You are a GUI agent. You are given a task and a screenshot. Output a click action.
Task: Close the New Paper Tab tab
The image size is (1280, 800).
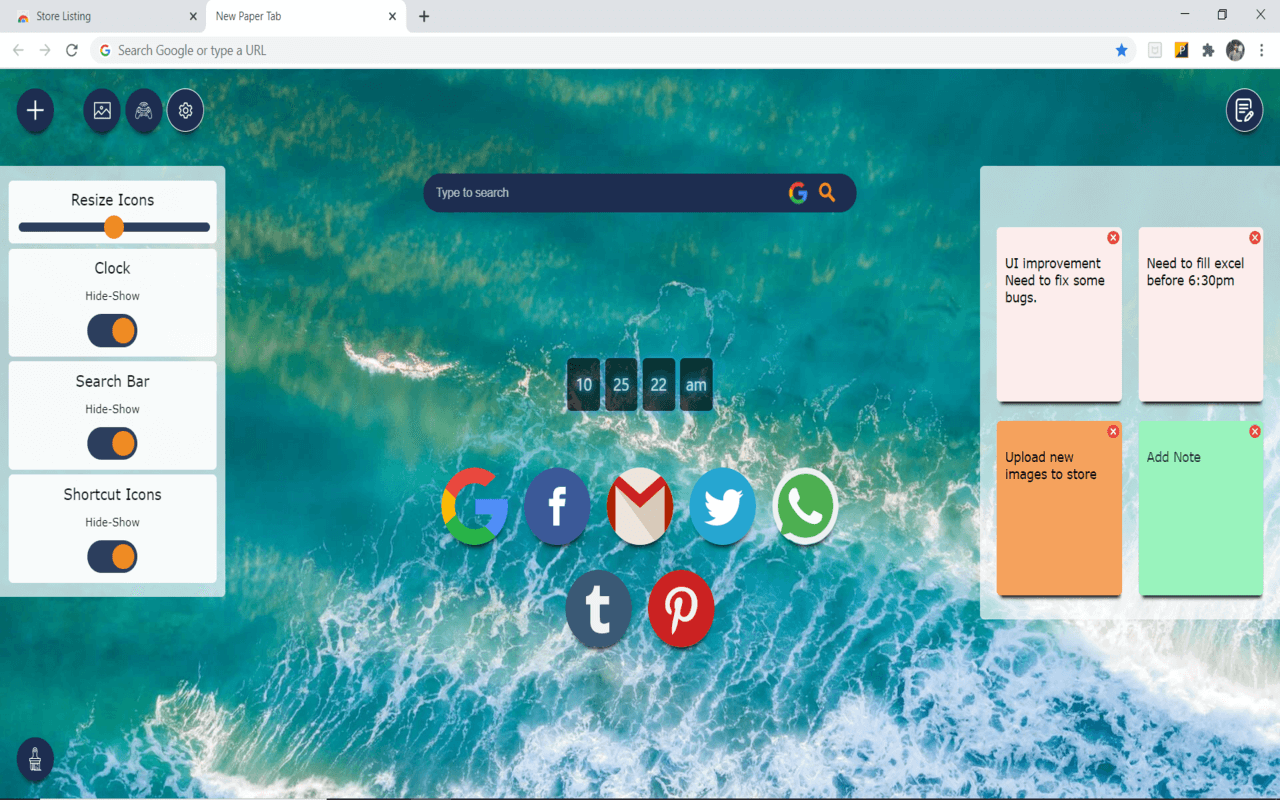pyautogui.click(x=393, y=16)
